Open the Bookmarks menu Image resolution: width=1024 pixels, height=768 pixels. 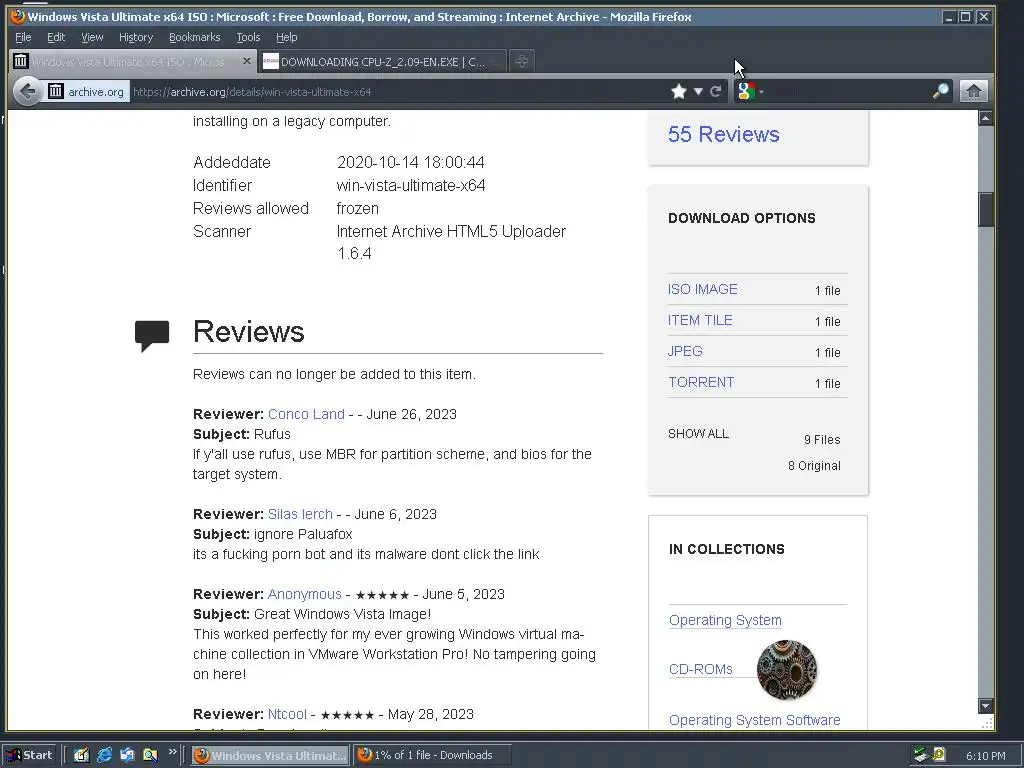(195, 37)
